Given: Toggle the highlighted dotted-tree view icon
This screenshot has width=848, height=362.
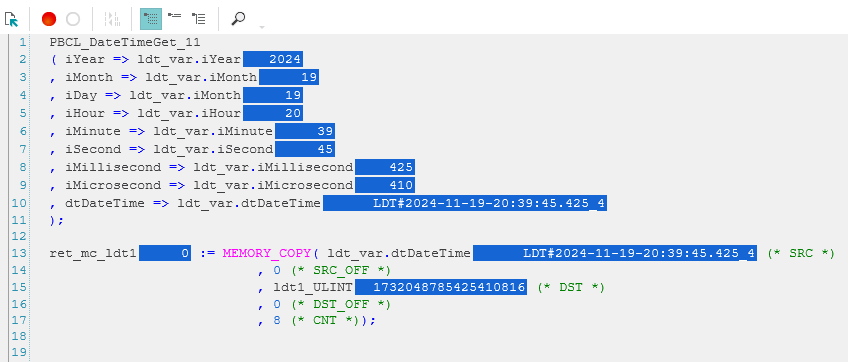Looking at the screenshot, I should (151, 19).
